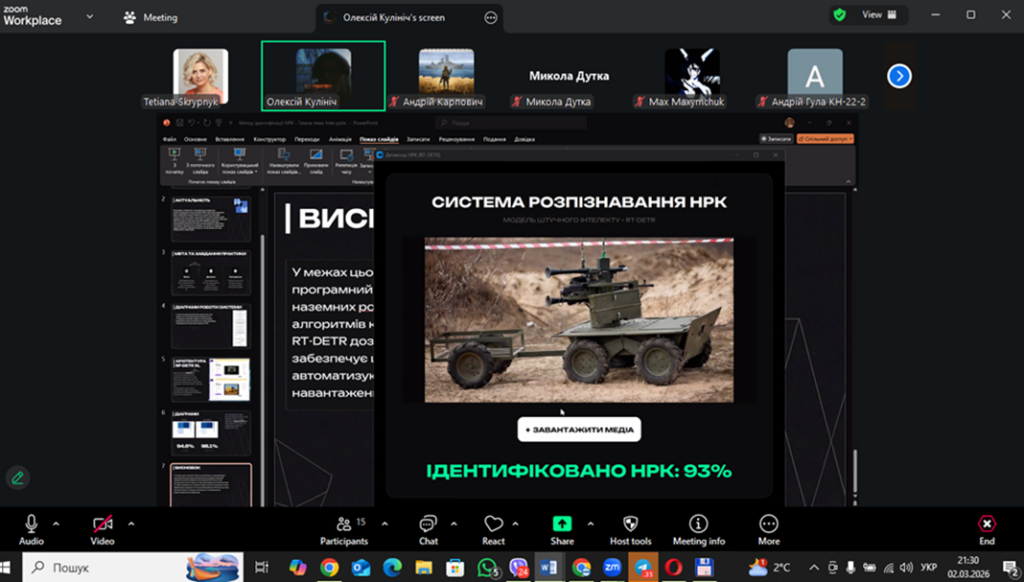The image size is (1024, 582).
Task: Open the Zoom Workplace dropdown chevron
Action: tap(89, 17)
